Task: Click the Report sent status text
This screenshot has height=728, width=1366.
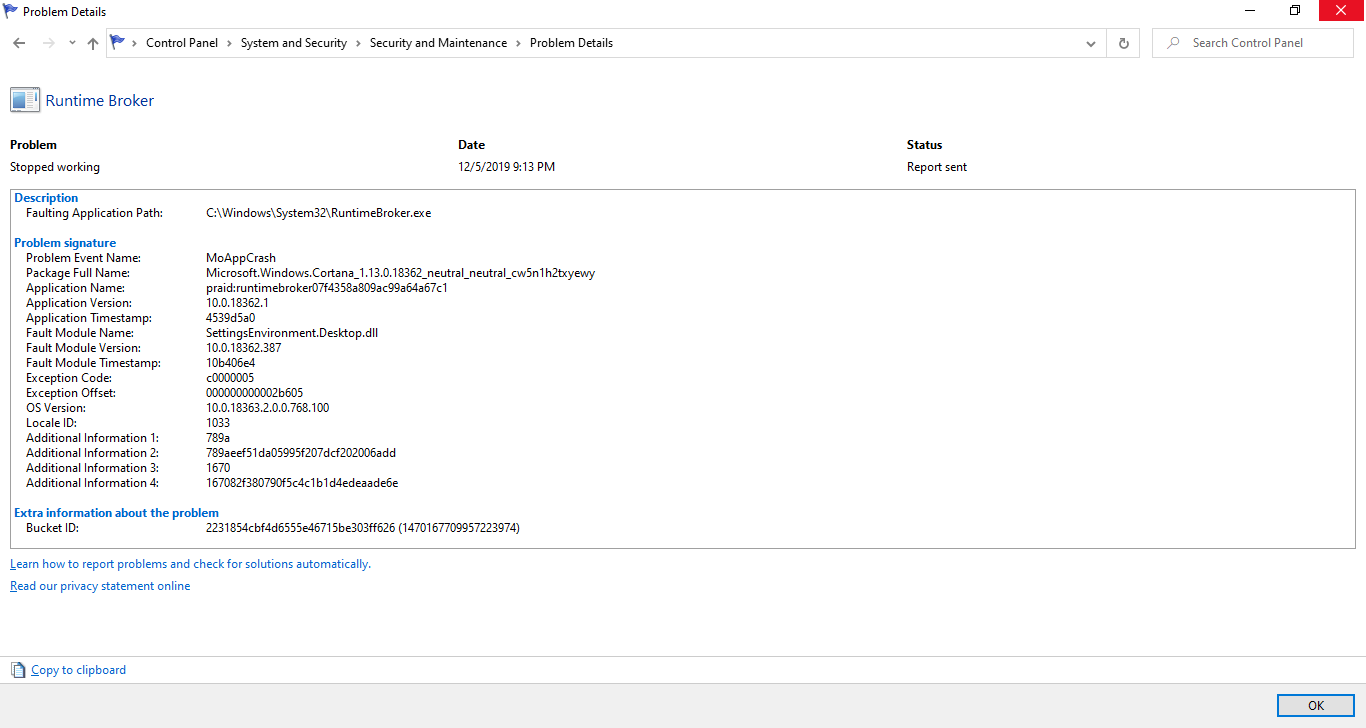Action: pos(937,167)
